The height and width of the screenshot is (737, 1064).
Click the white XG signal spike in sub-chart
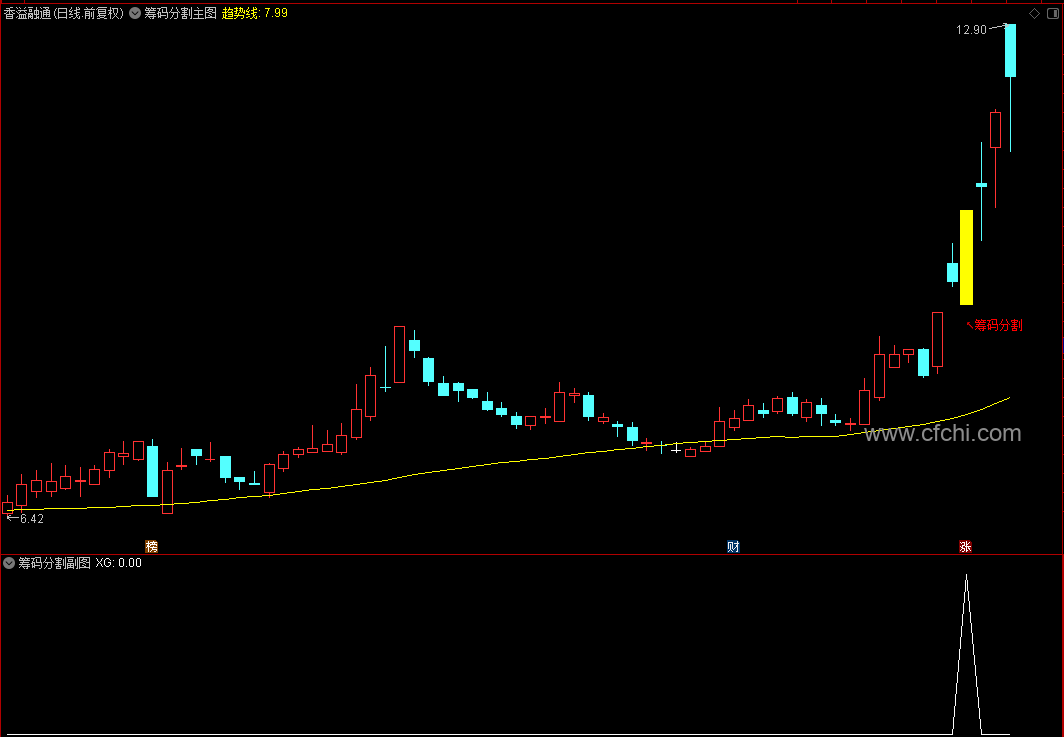[966, 654]
